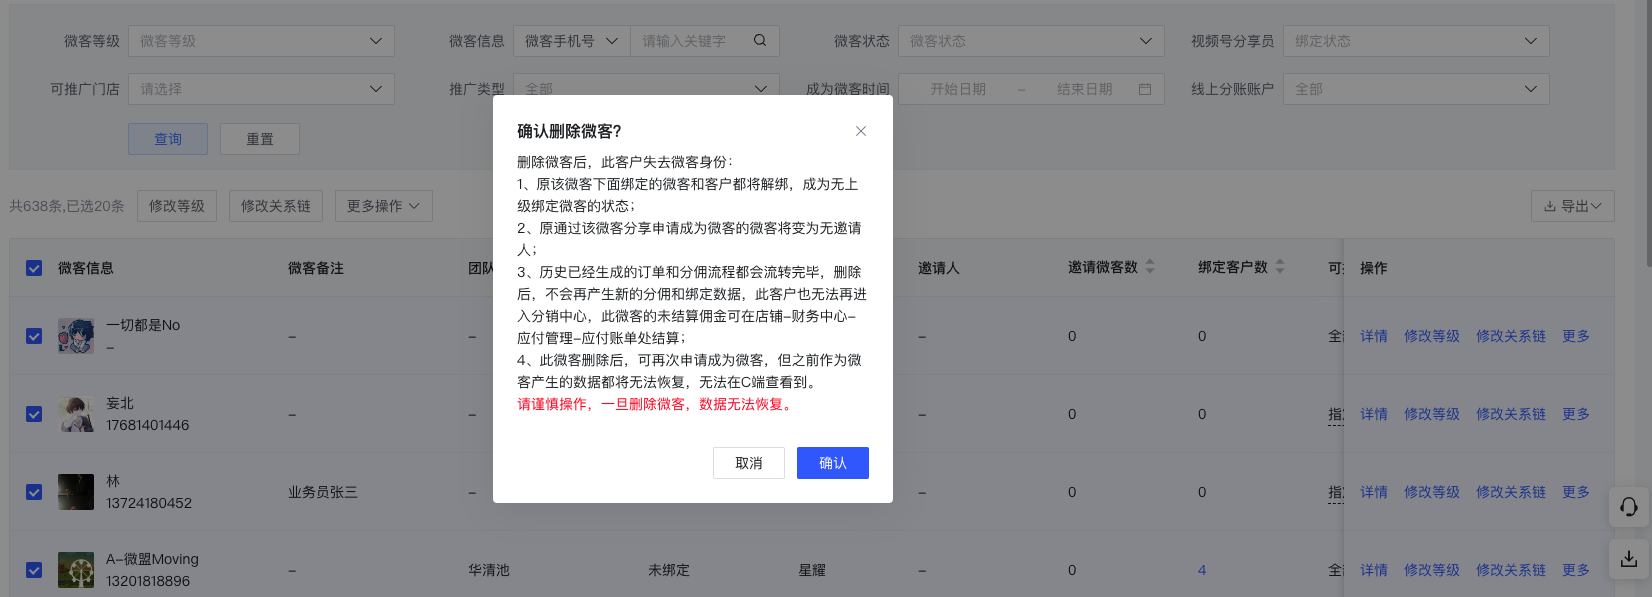Open 详情 for 一切都是No
1652x597 pixels.
click(1374, 336)
